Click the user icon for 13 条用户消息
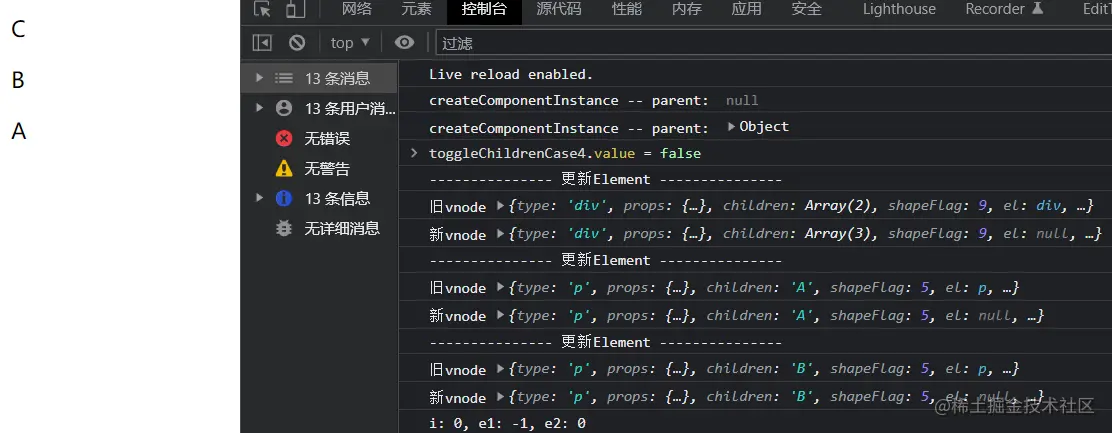This screenshot has height=433, width=1112. 284,108
